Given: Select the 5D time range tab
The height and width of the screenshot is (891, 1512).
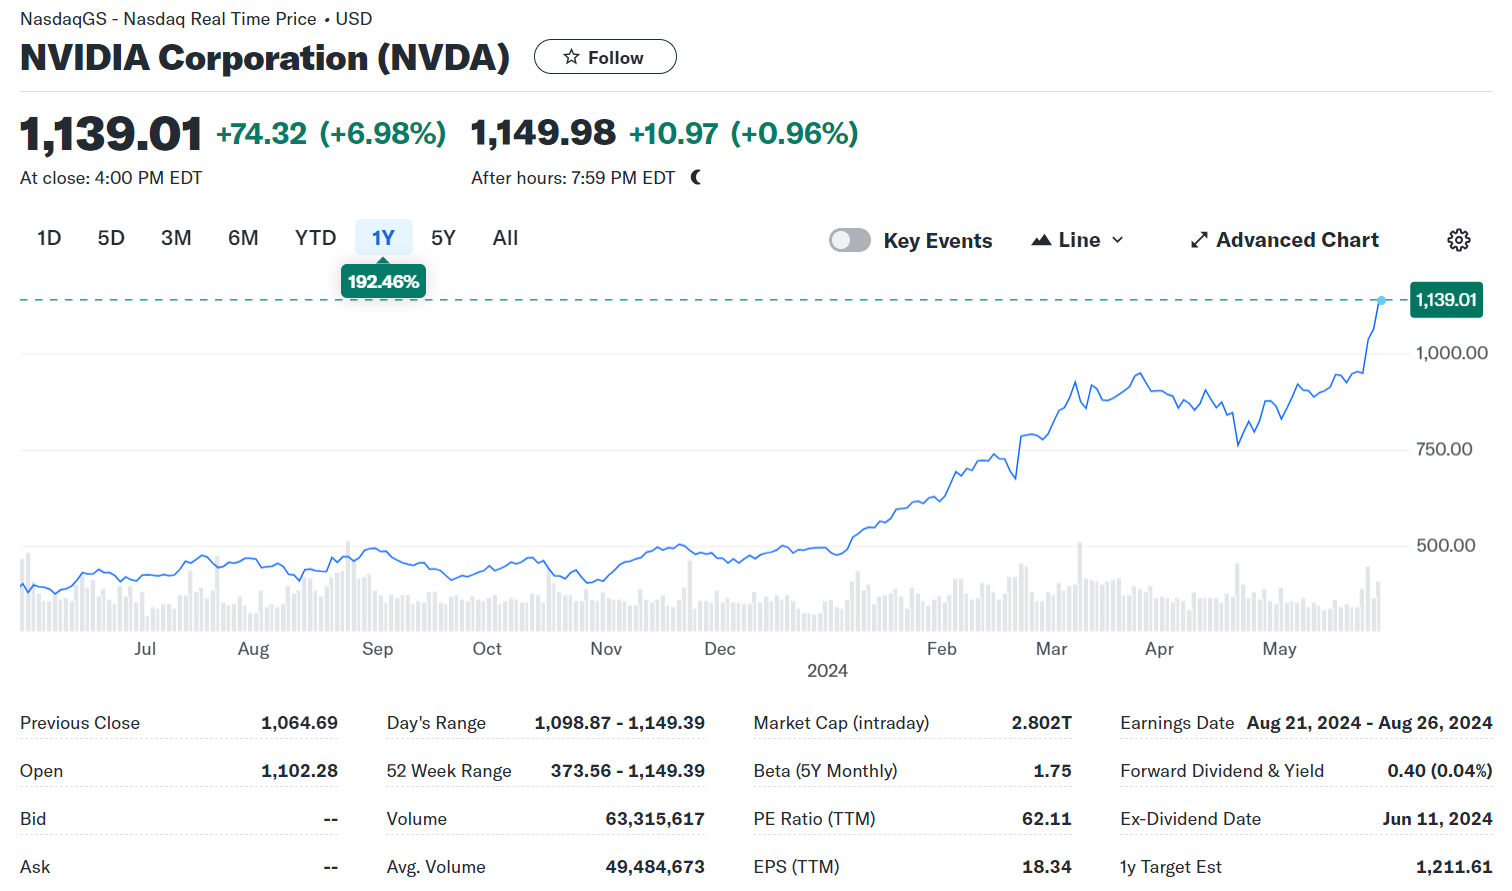Looking at the screenshot, I should [111, 238].
